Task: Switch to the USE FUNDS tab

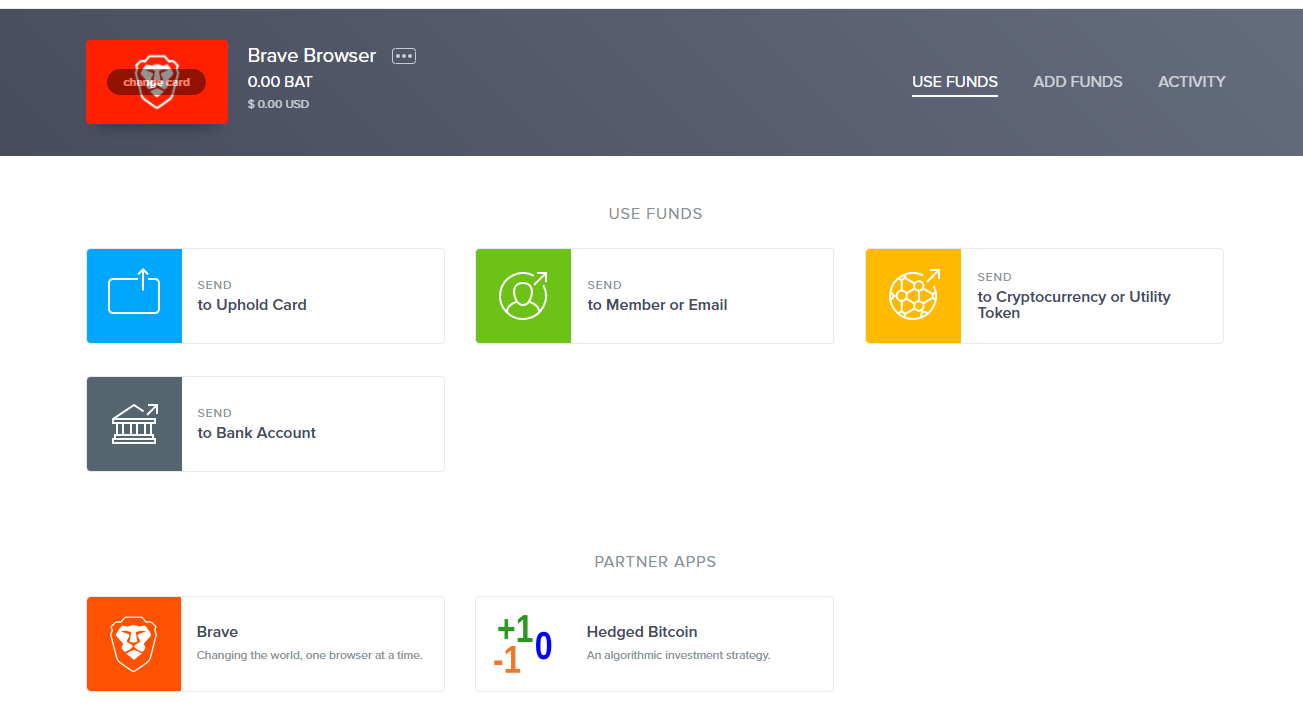Action: point(955,82)
